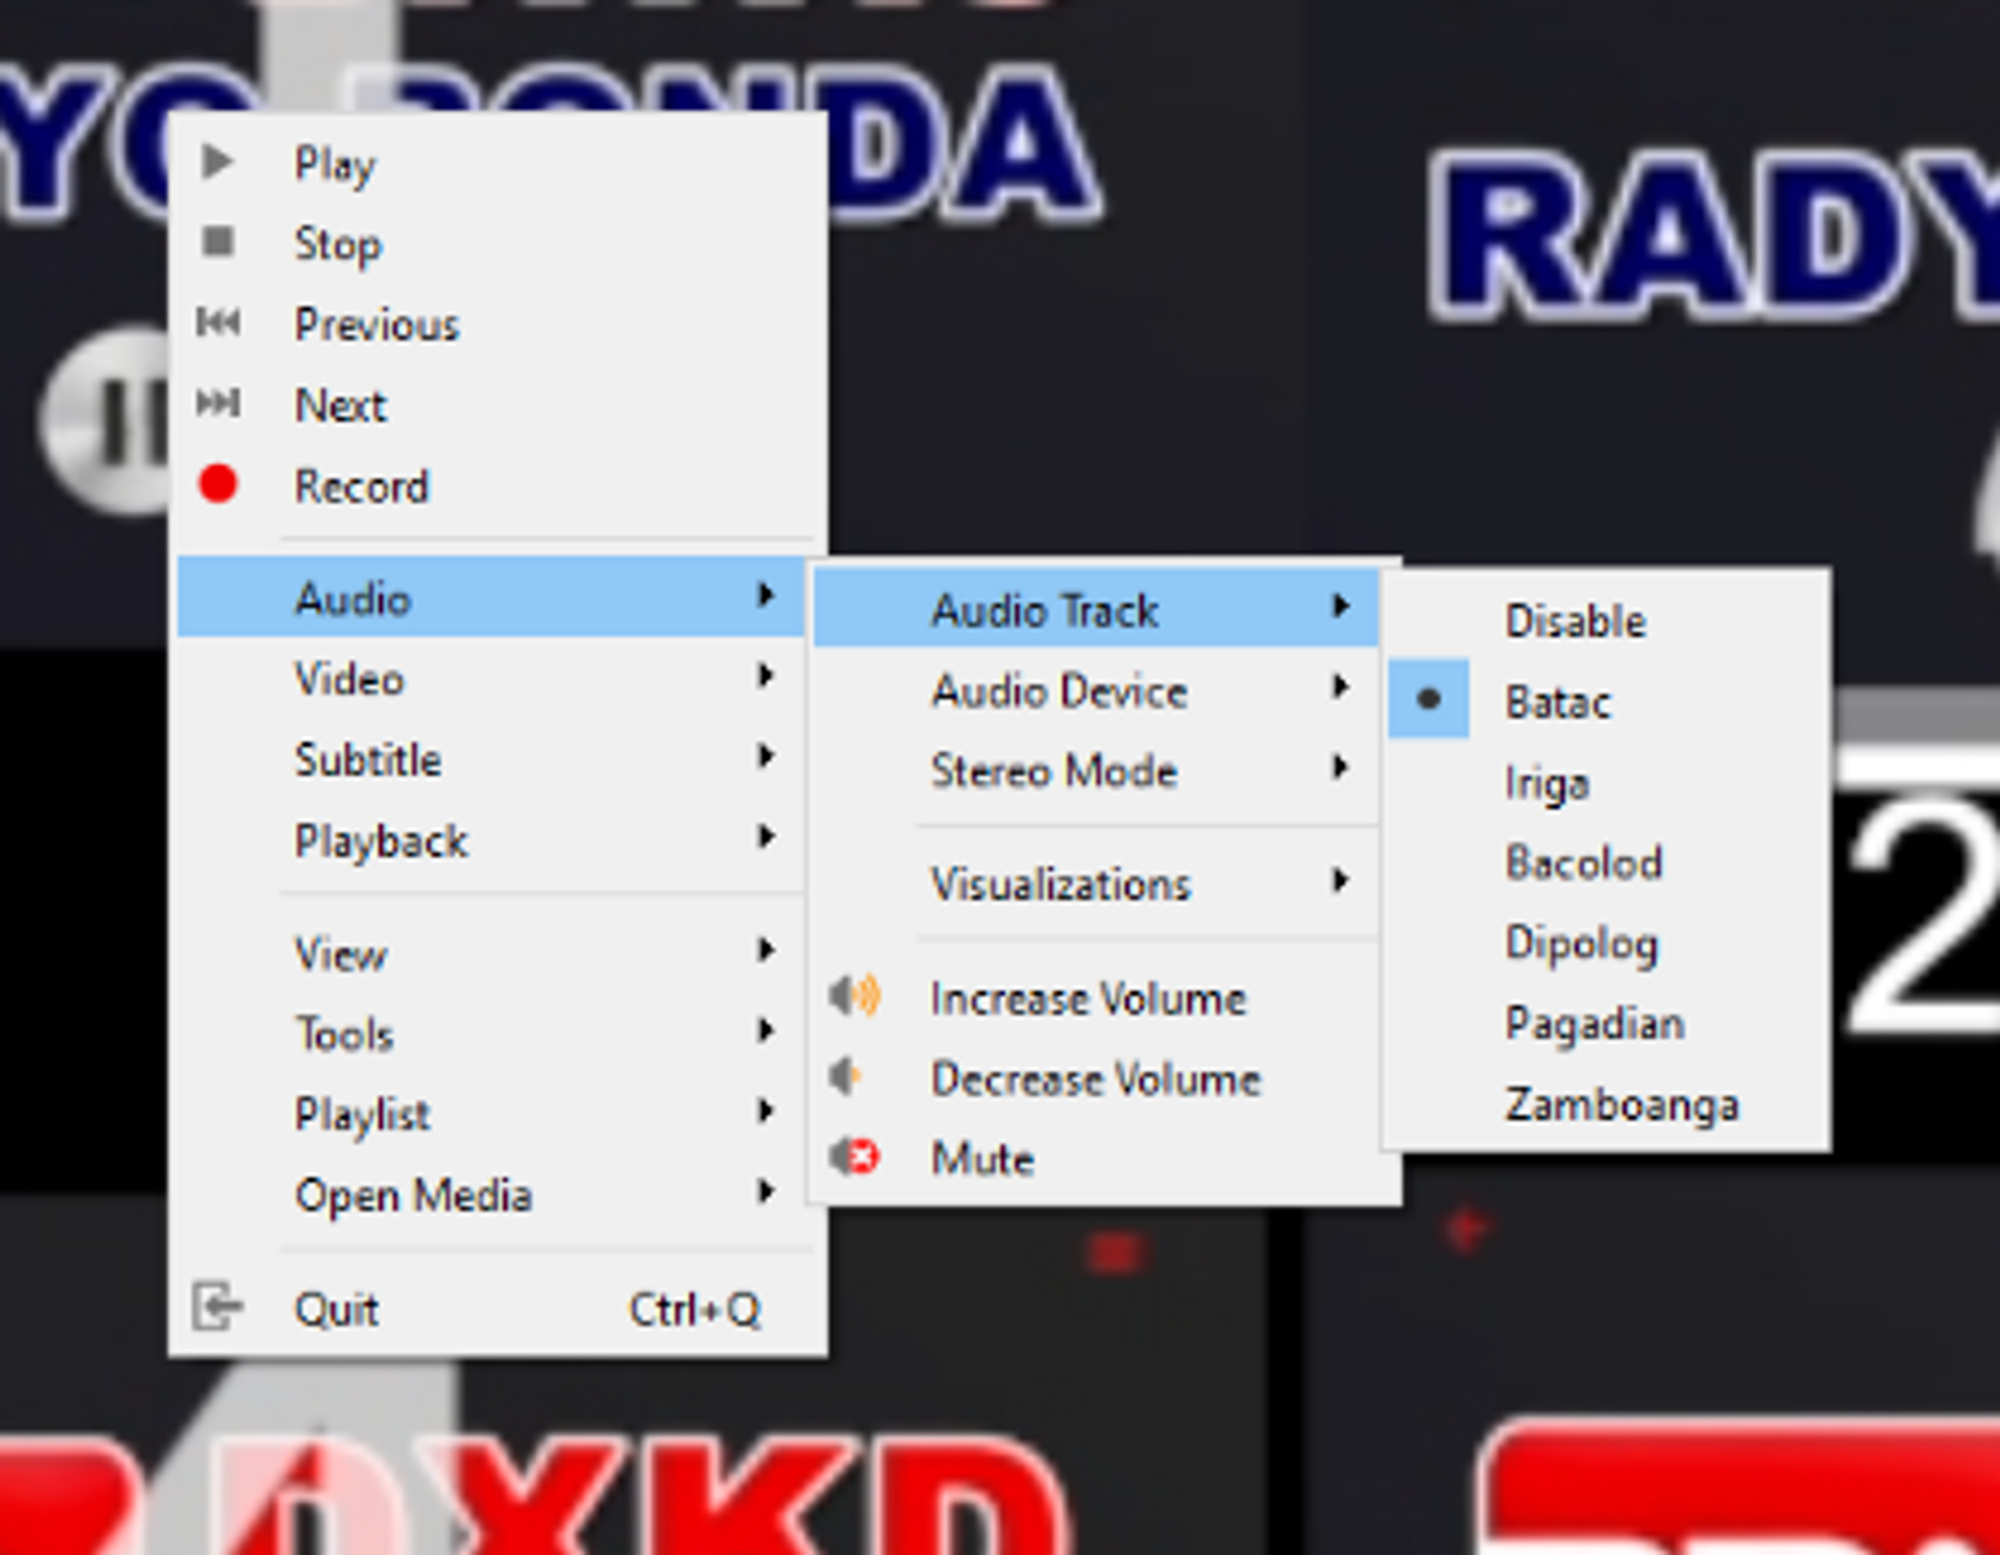
Task: Click the Increase Volume speaker icon
Action: pyautogui.click(x=855, y=997)
